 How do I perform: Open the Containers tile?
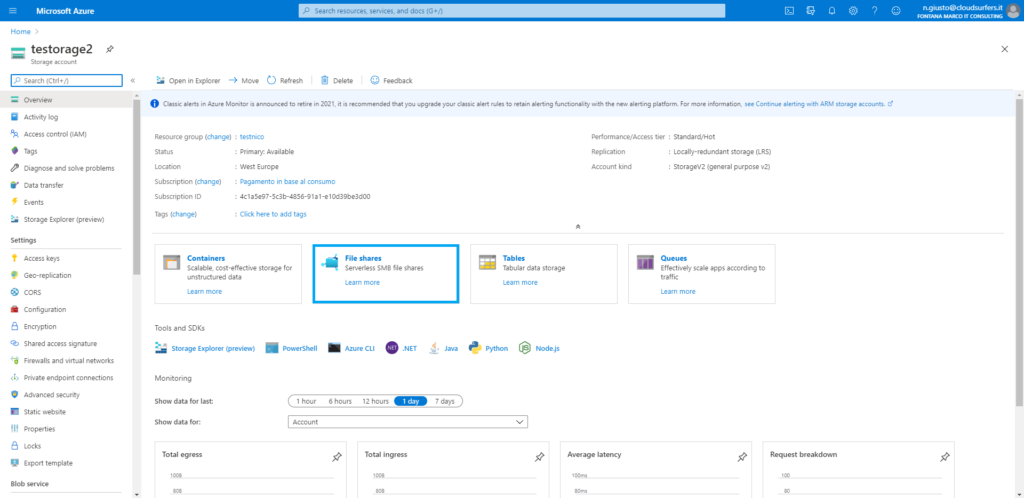228,274
